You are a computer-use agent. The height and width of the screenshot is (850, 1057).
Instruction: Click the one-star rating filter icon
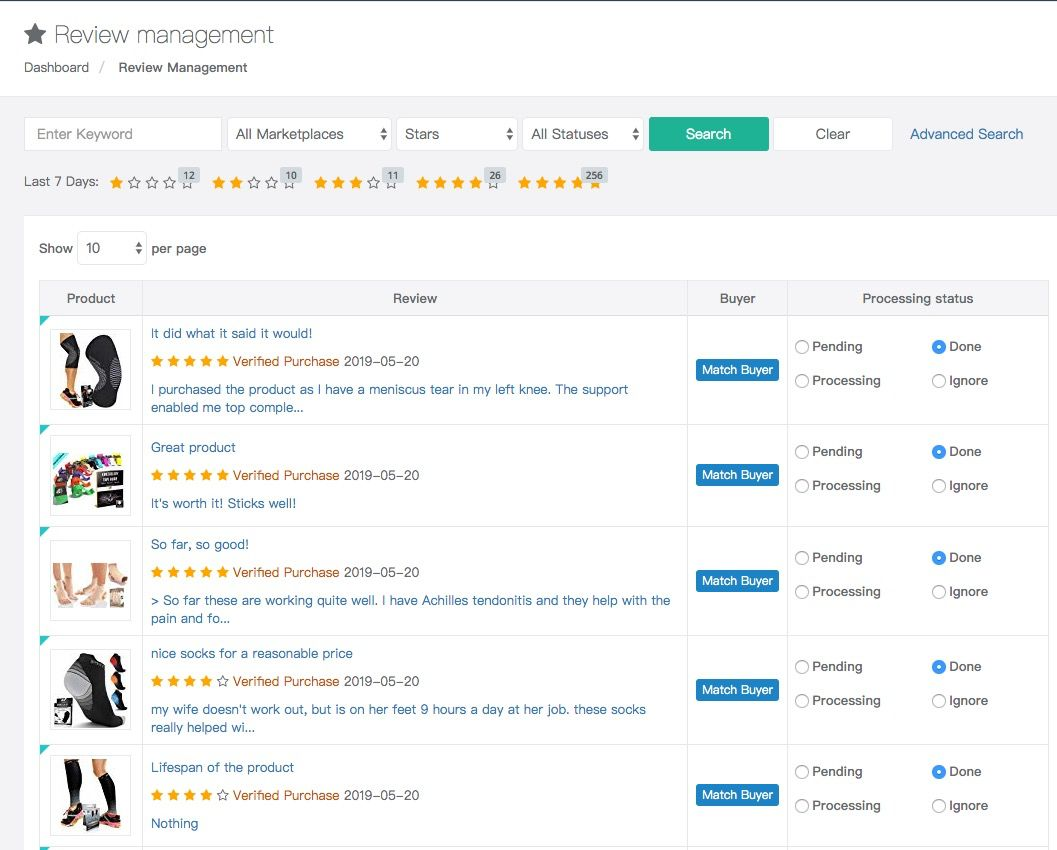pyautogui.click(x=151, y=183)
